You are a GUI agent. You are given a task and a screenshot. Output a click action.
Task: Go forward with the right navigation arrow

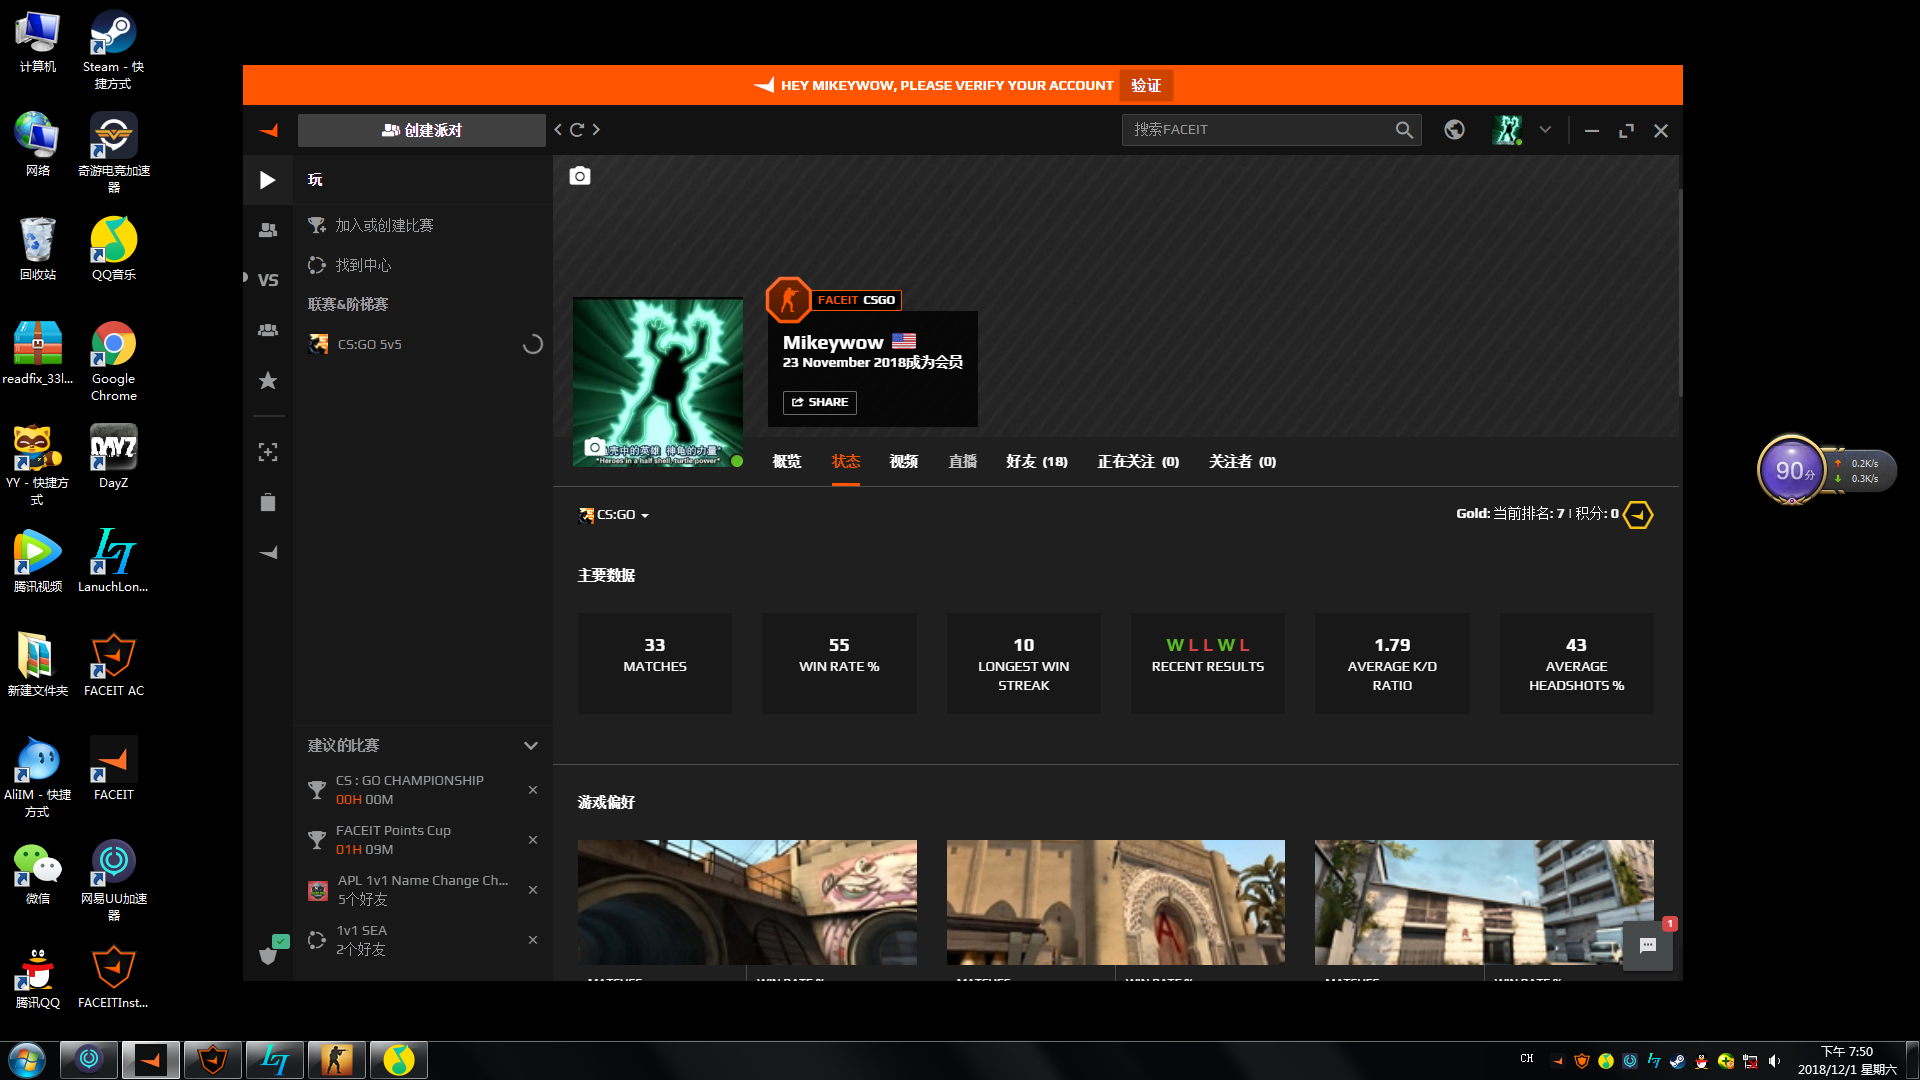point(596,130)
